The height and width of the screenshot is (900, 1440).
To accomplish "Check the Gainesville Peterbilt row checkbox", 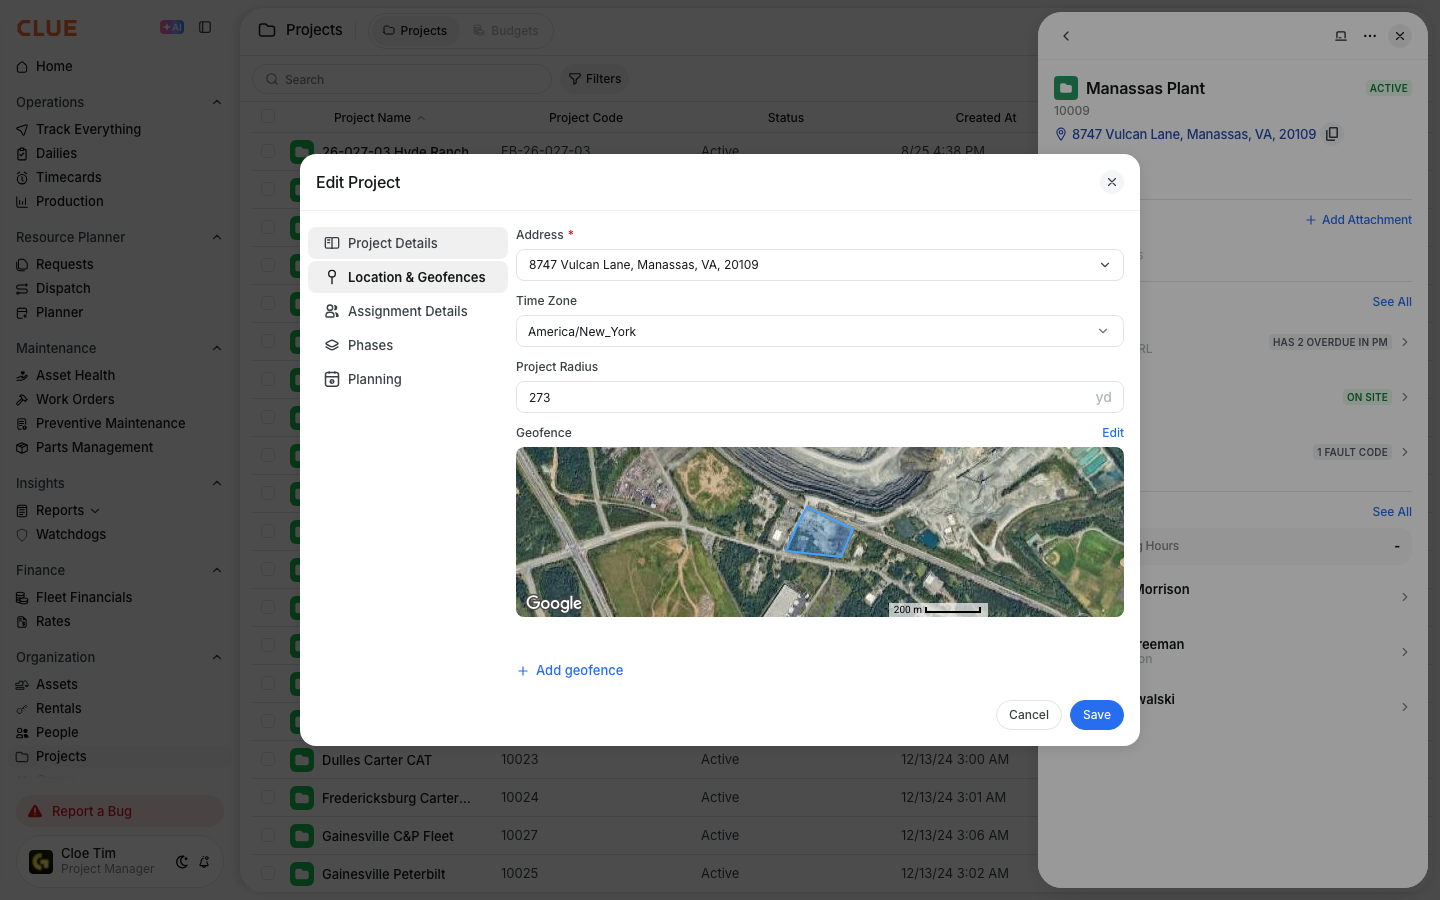I will 268,873.
